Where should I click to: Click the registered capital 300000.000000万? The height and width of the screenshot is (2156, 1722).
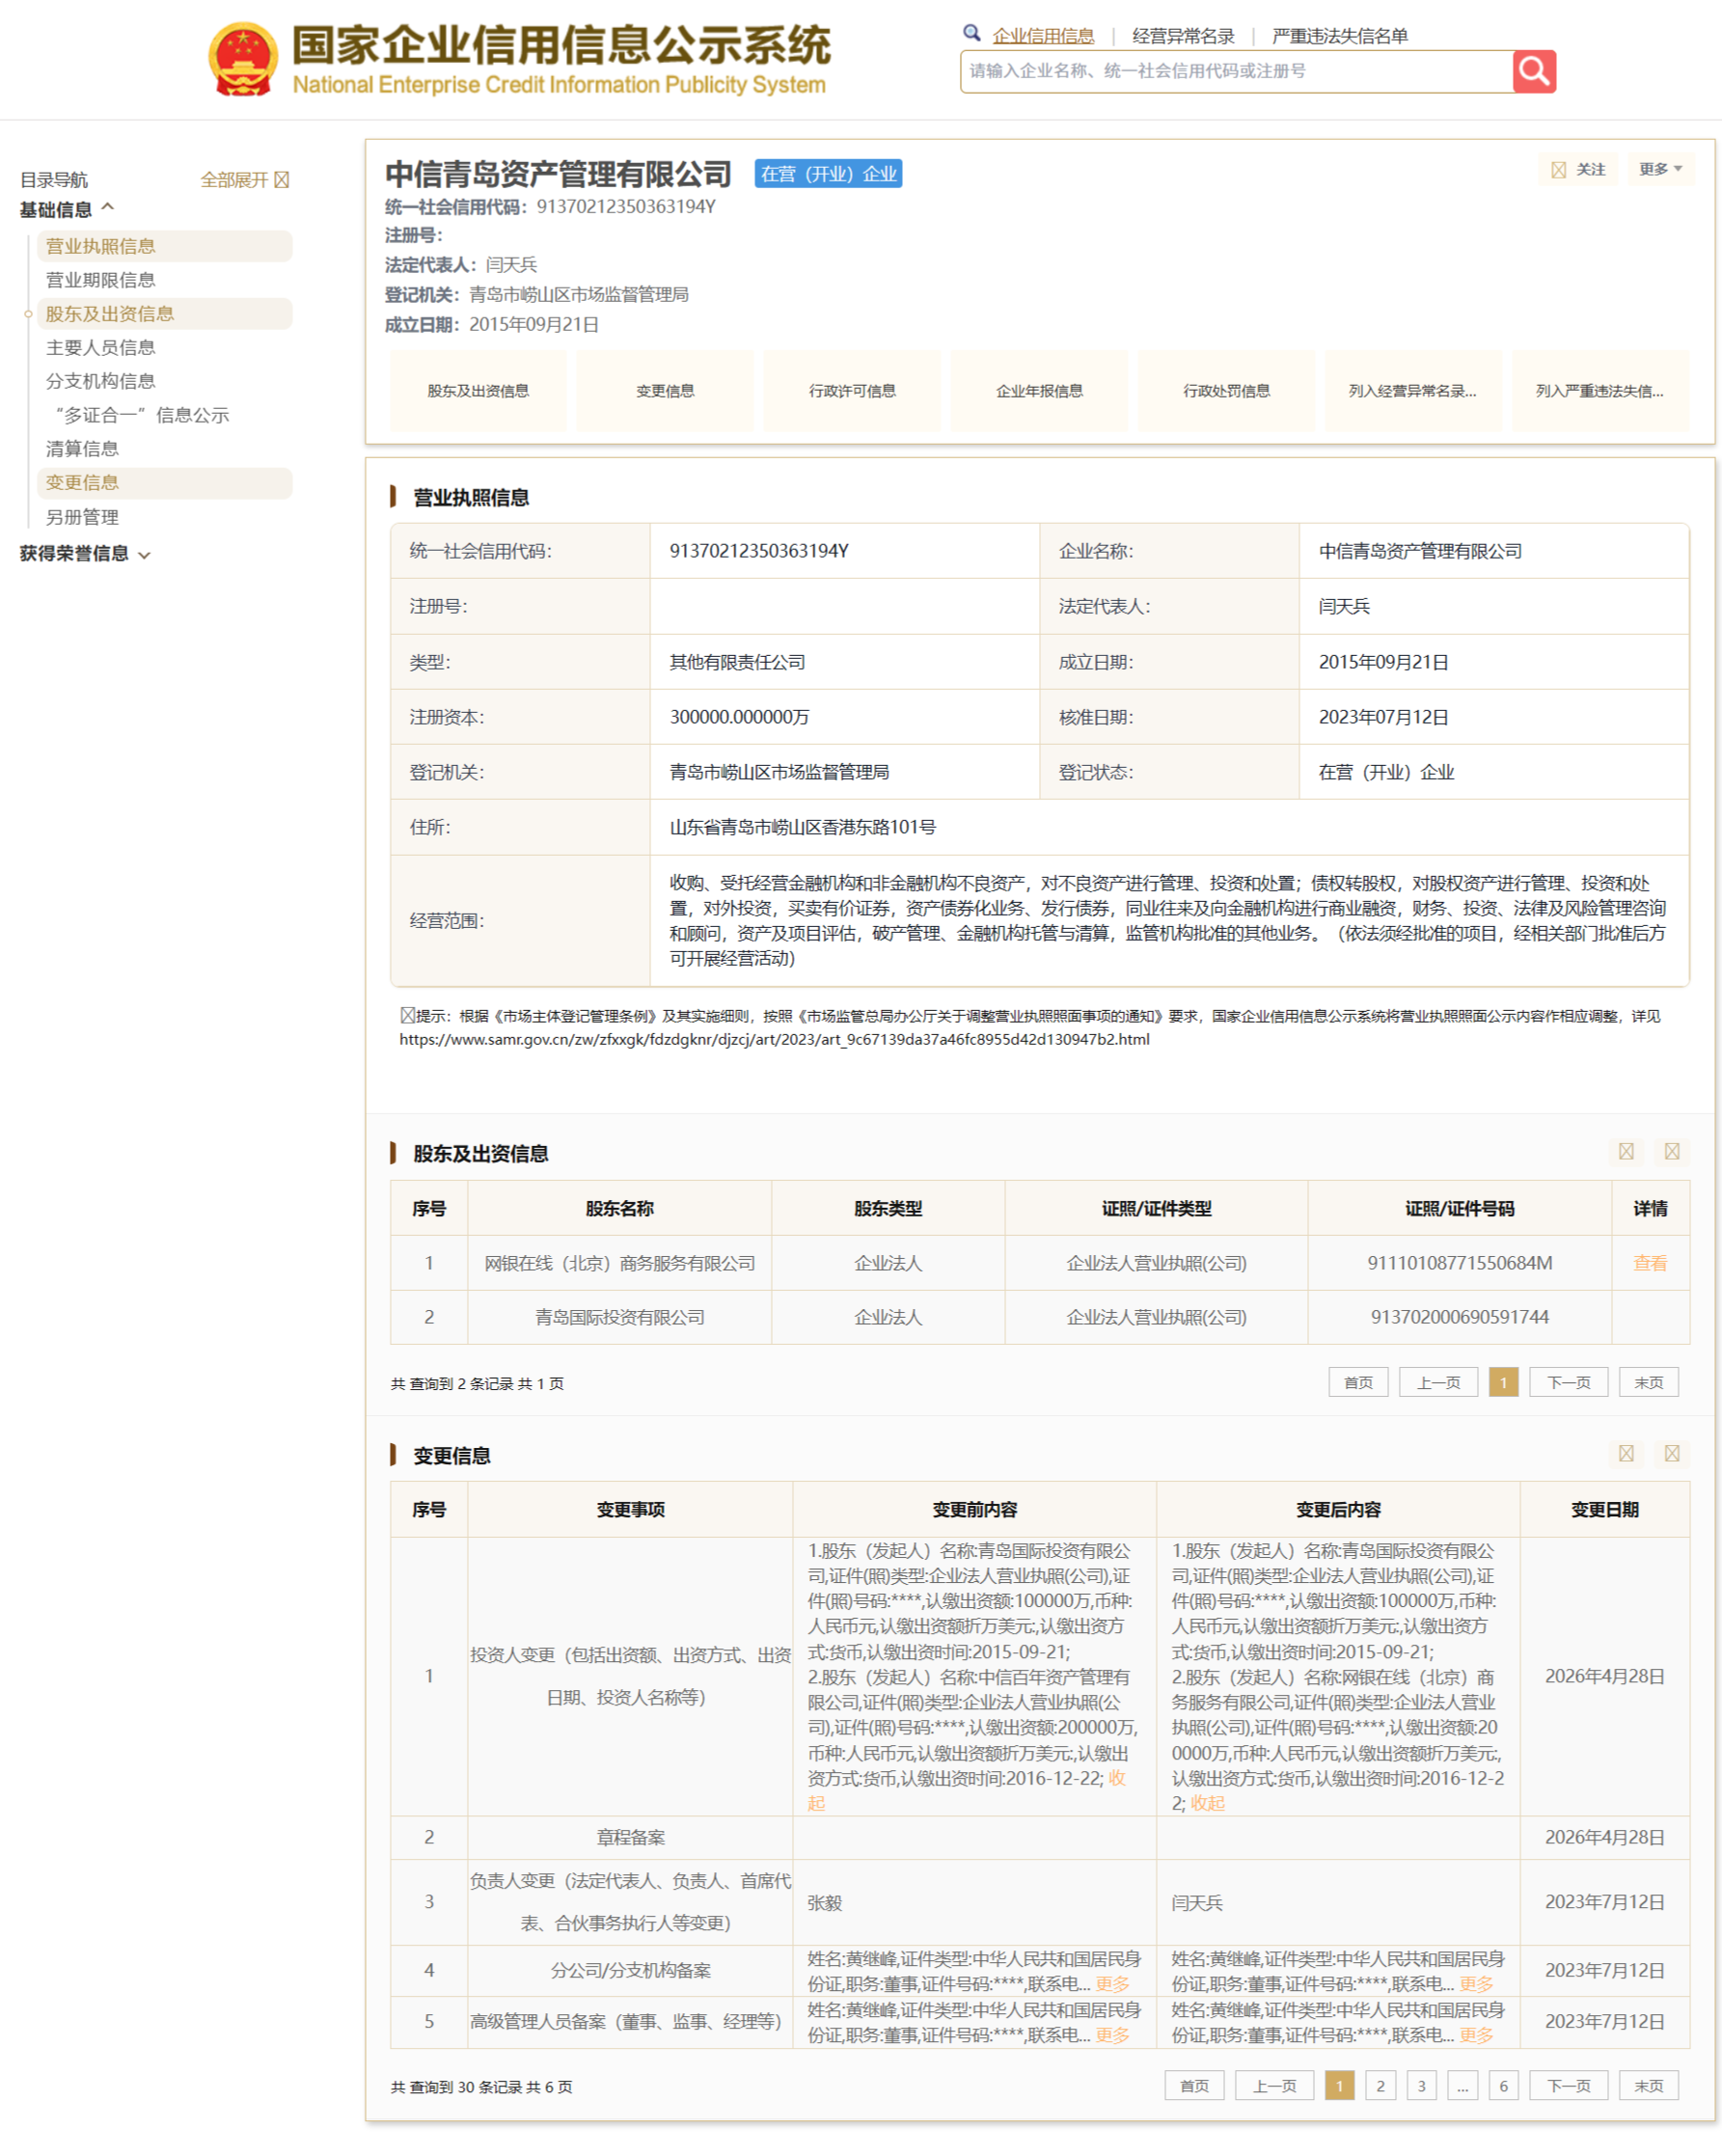coord(739,717)
